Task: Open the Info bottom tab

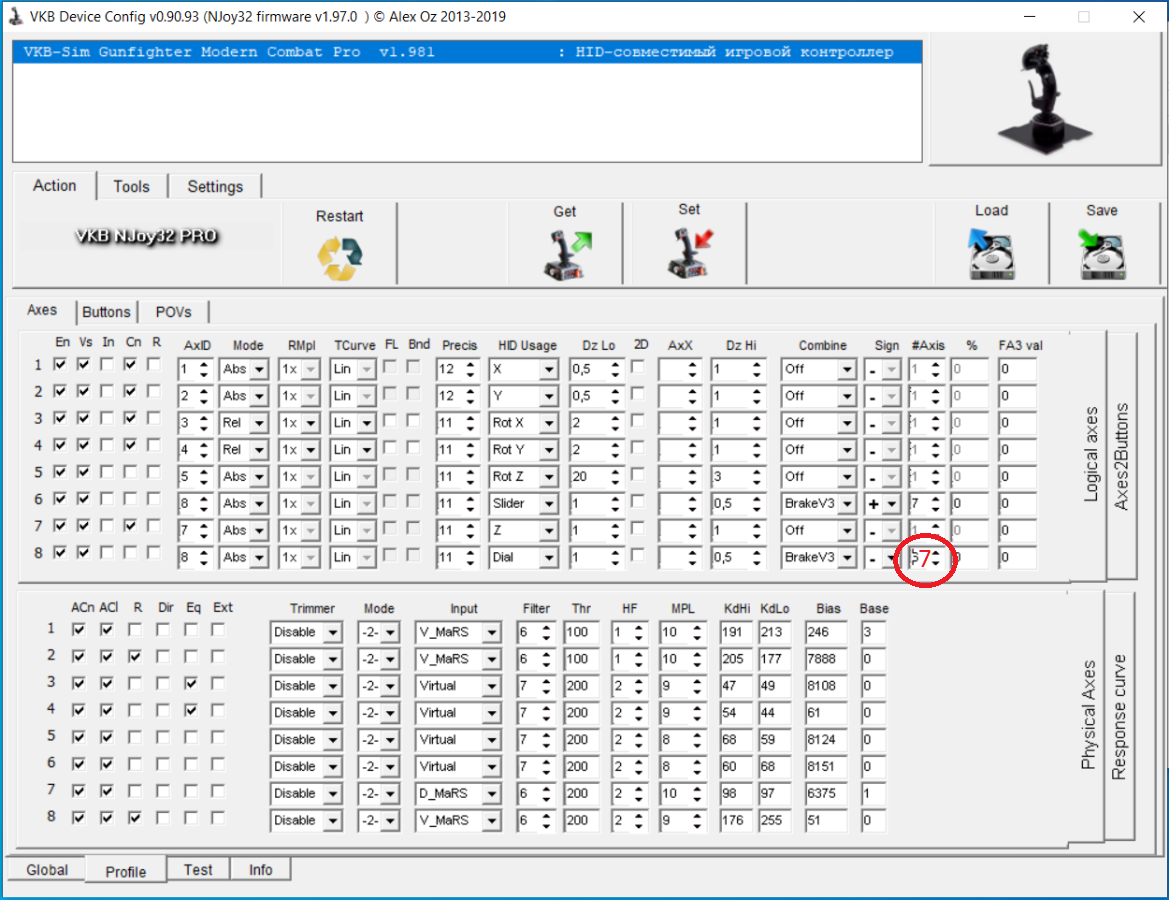Action: pos(260,870)
